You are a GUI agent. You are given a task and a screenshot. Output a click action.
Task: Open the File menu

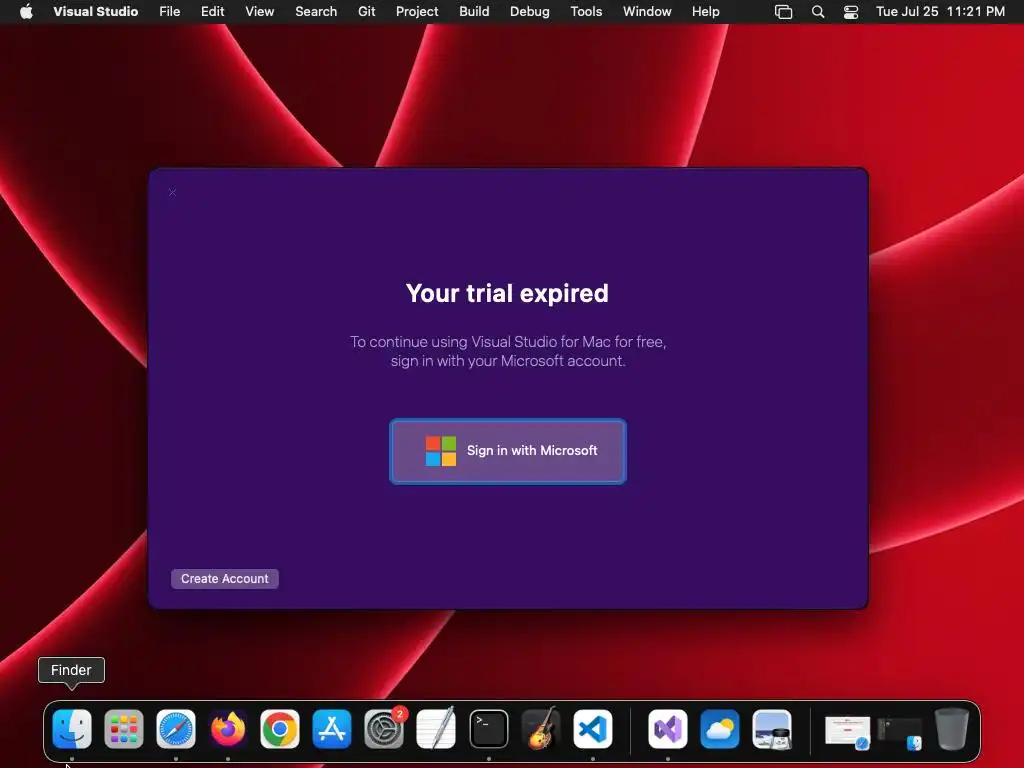point(169,11)
